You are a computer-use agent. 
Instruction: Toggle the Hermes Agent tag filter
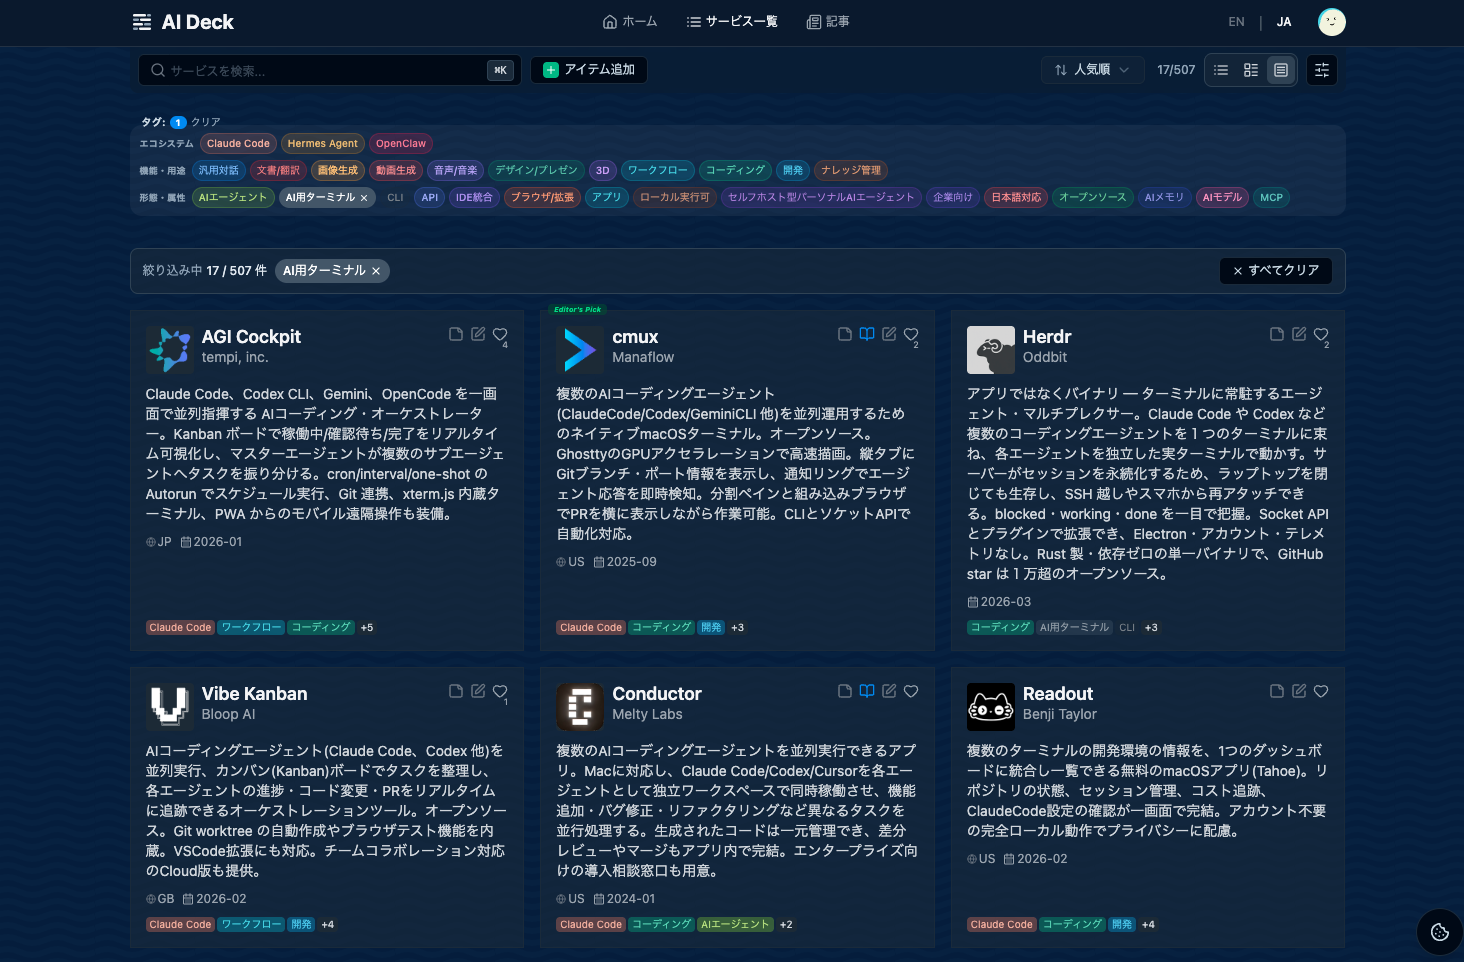pos(322,144)
